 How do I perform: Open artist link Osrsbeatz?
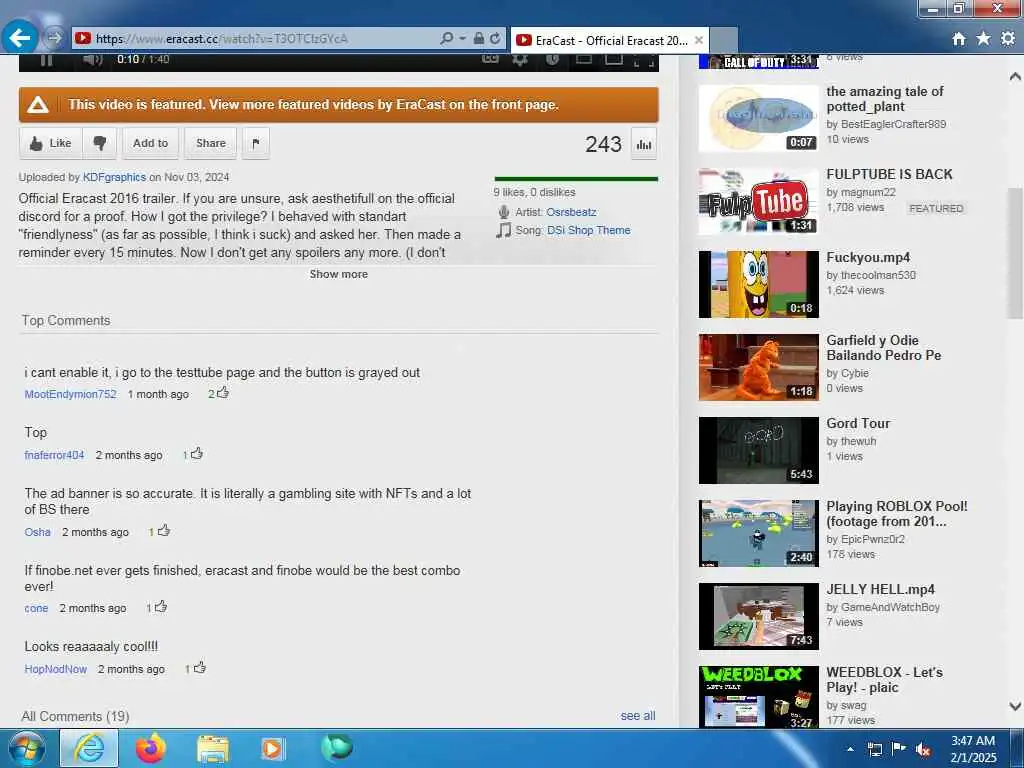[x=571, y=212]
